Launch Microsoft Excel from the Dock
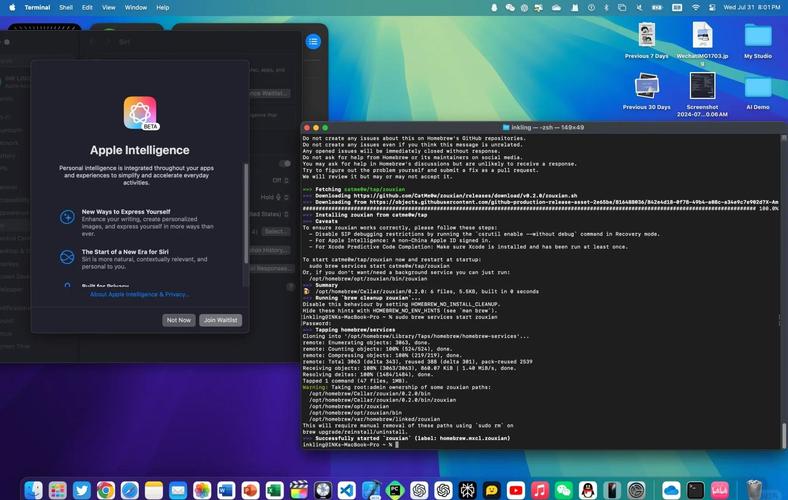The width and height of the screenshot is (788, 500). [x=274, y=489]
